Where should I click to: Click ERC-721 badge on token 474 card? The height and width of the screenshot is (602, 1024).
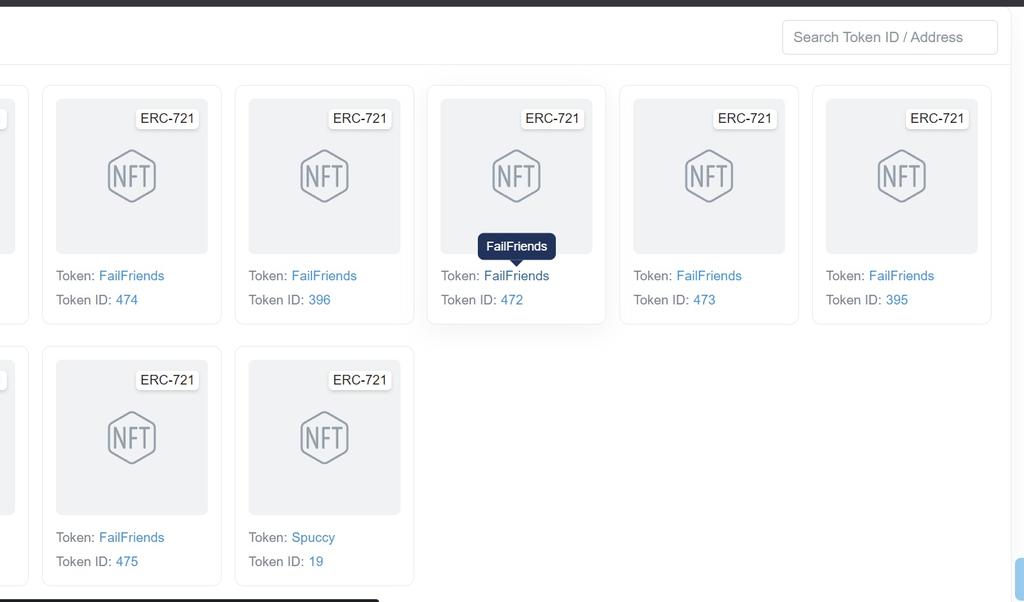tap(167, 118)
